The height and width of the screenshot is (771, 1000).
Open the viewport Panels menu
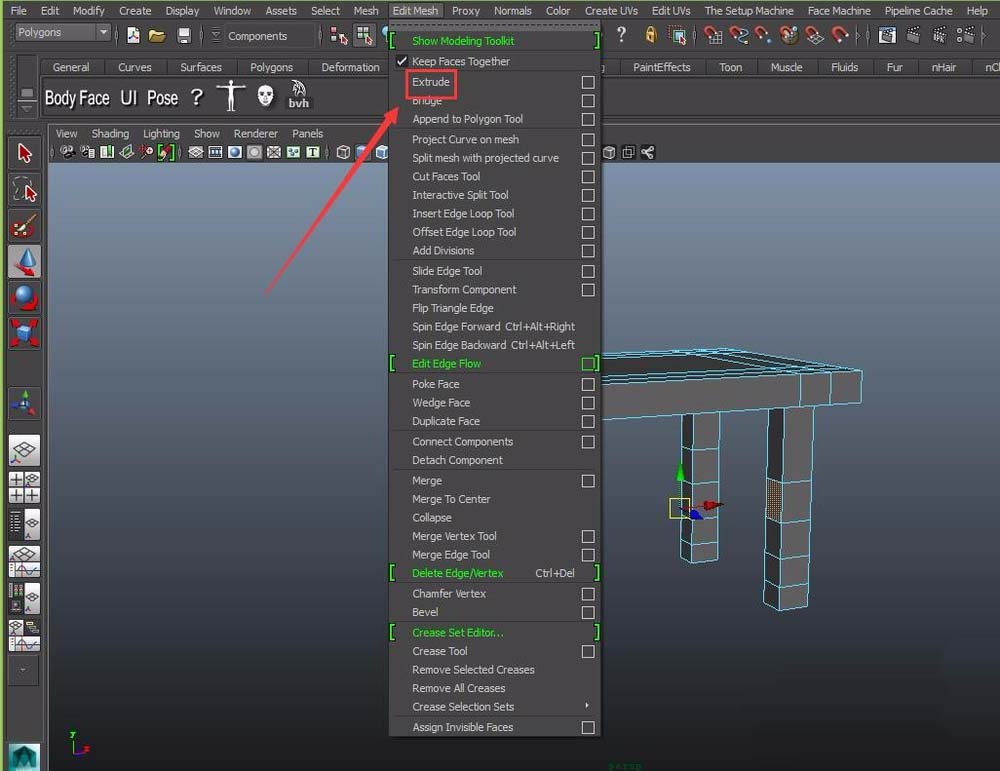[307, 133]
